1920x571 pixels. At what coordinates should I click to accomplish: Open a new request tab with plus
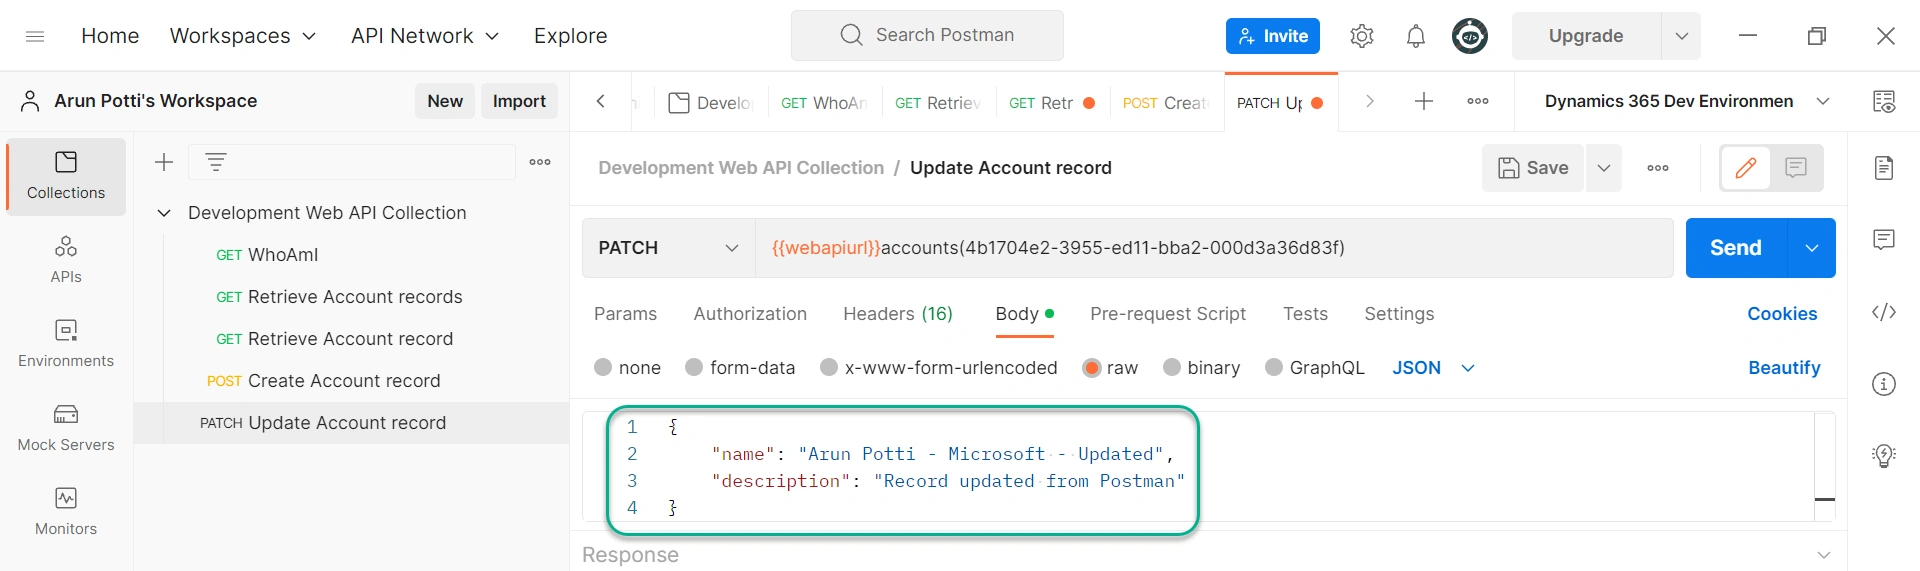point(1424,101)
